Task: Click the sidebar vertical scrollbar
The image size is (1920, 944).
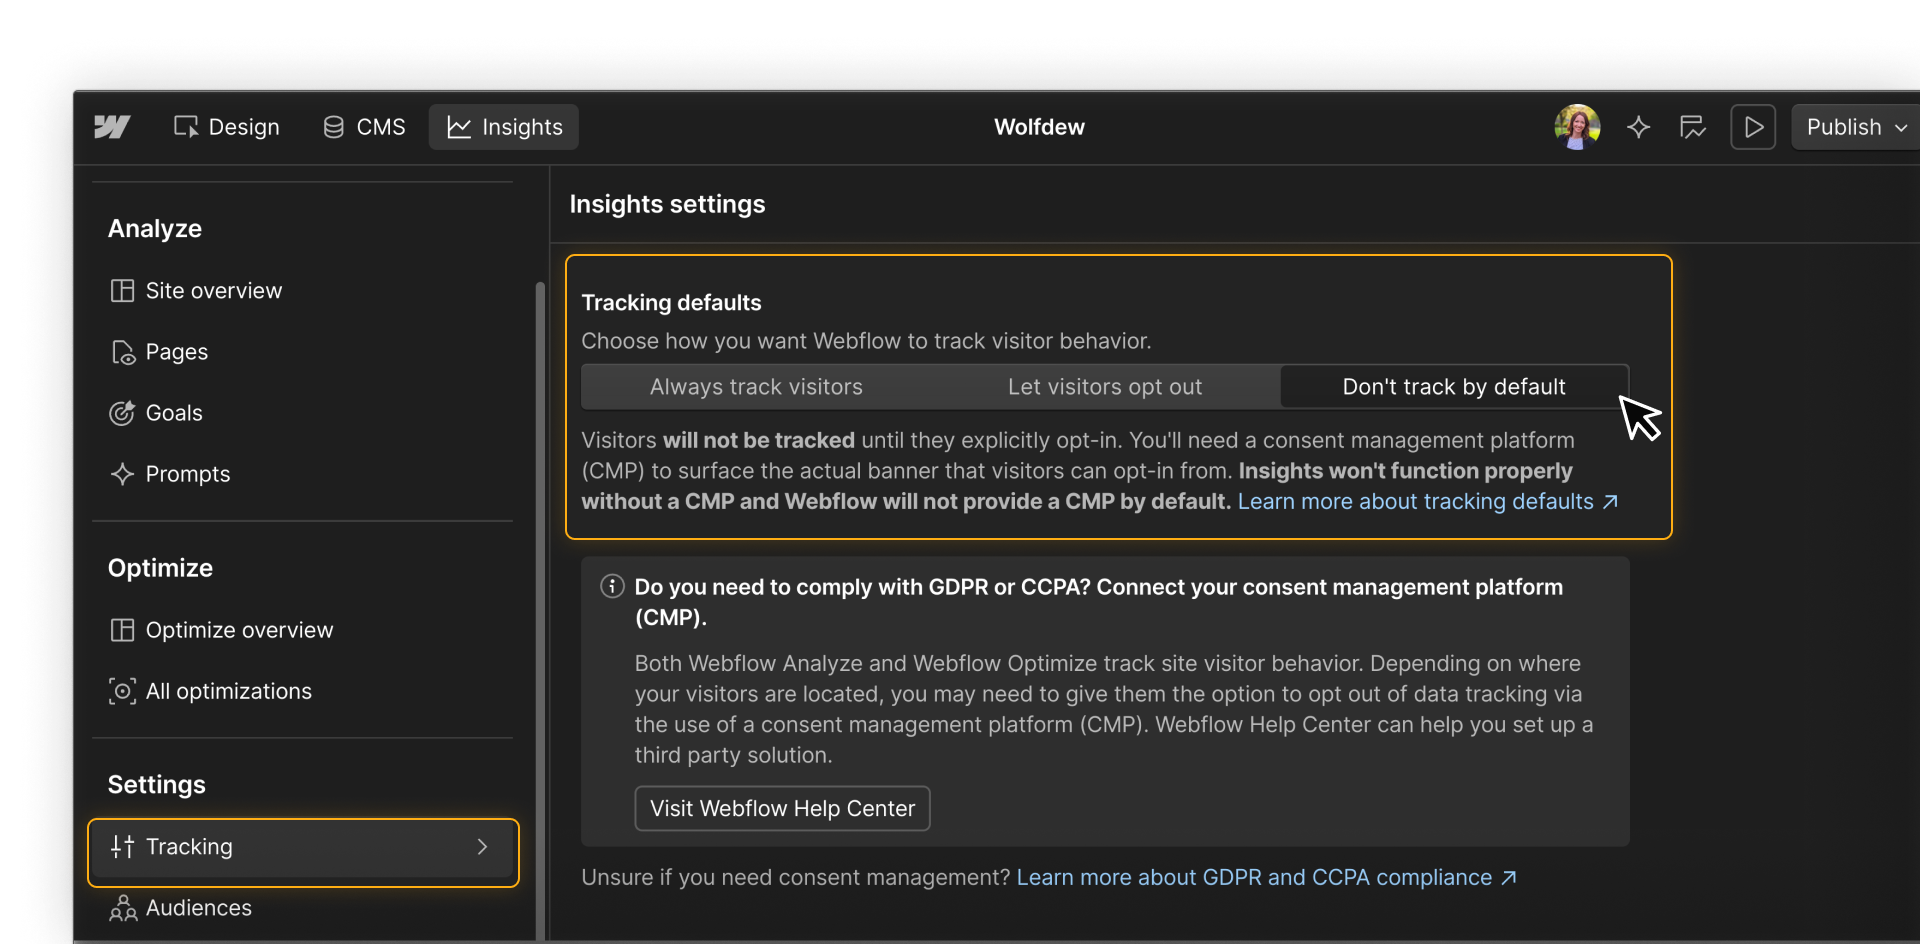Action: coord(540,610)
